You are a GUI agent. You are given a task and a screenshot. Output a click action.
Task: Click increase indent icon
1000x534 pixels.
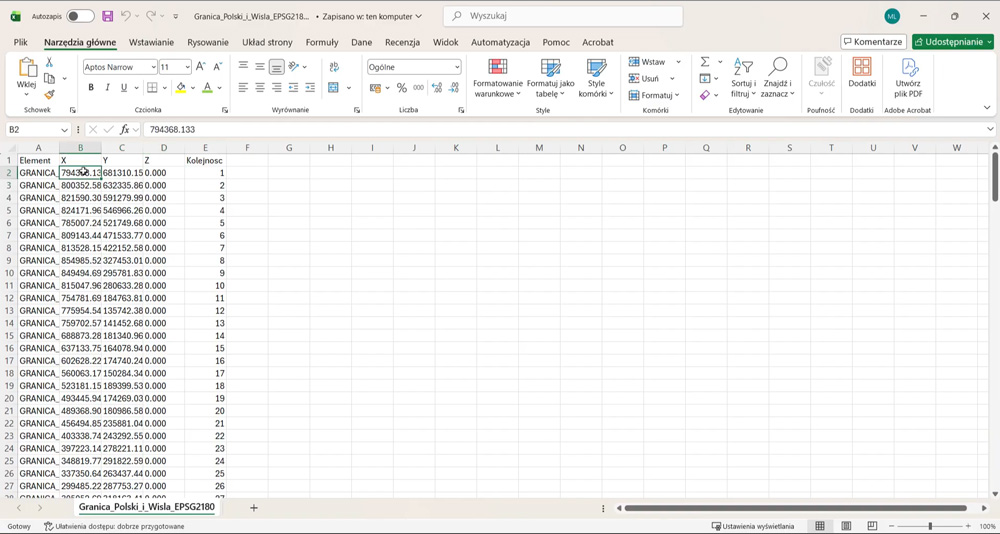coord(310,87)
